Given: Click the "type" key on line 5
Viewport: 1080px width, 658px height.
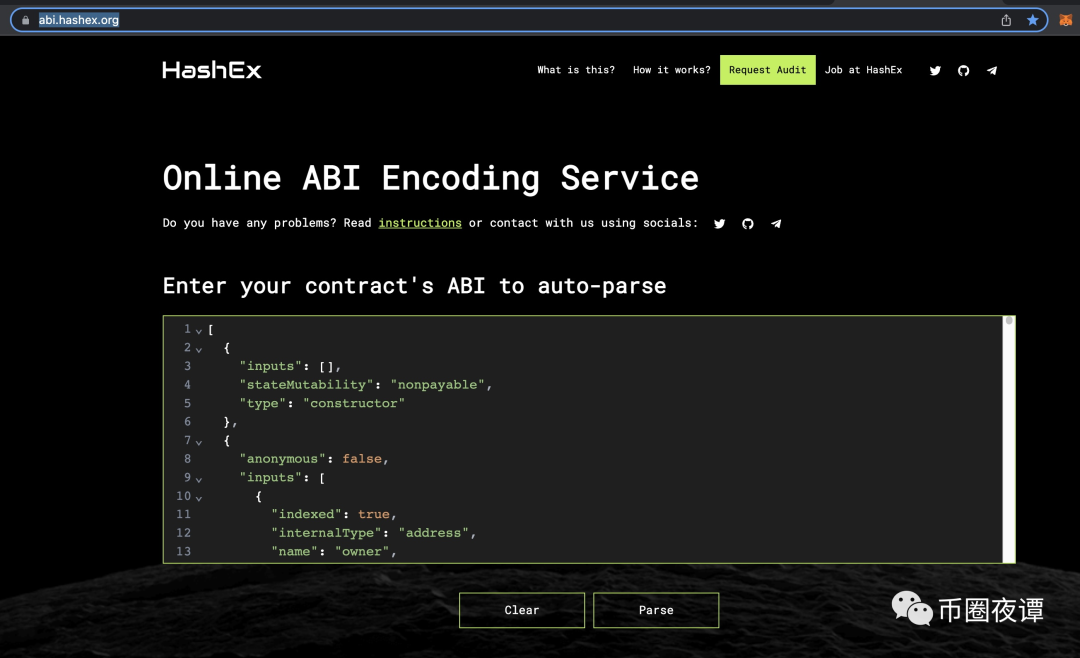Looking at the screenshot, I should pyautogui.click(x=262, y=403).
